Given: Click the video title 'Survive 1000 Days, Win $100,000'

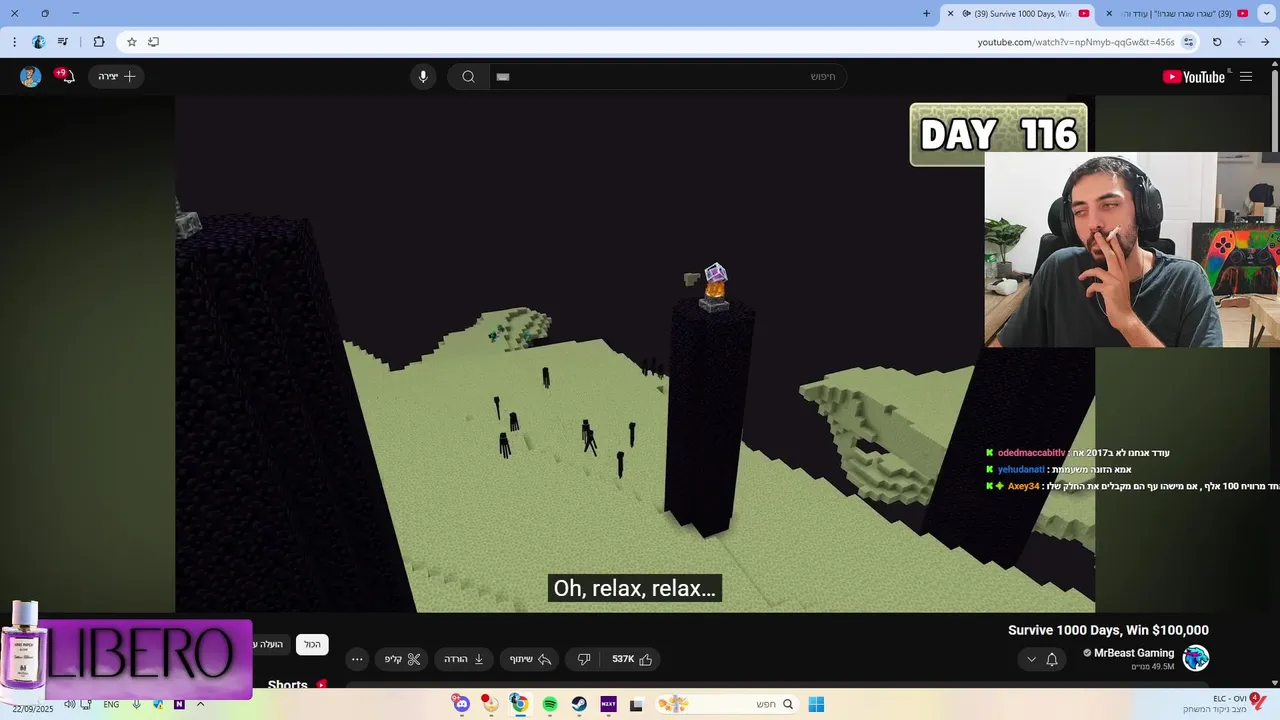Looking at the screenshot, I should [x=1108, y=630].
